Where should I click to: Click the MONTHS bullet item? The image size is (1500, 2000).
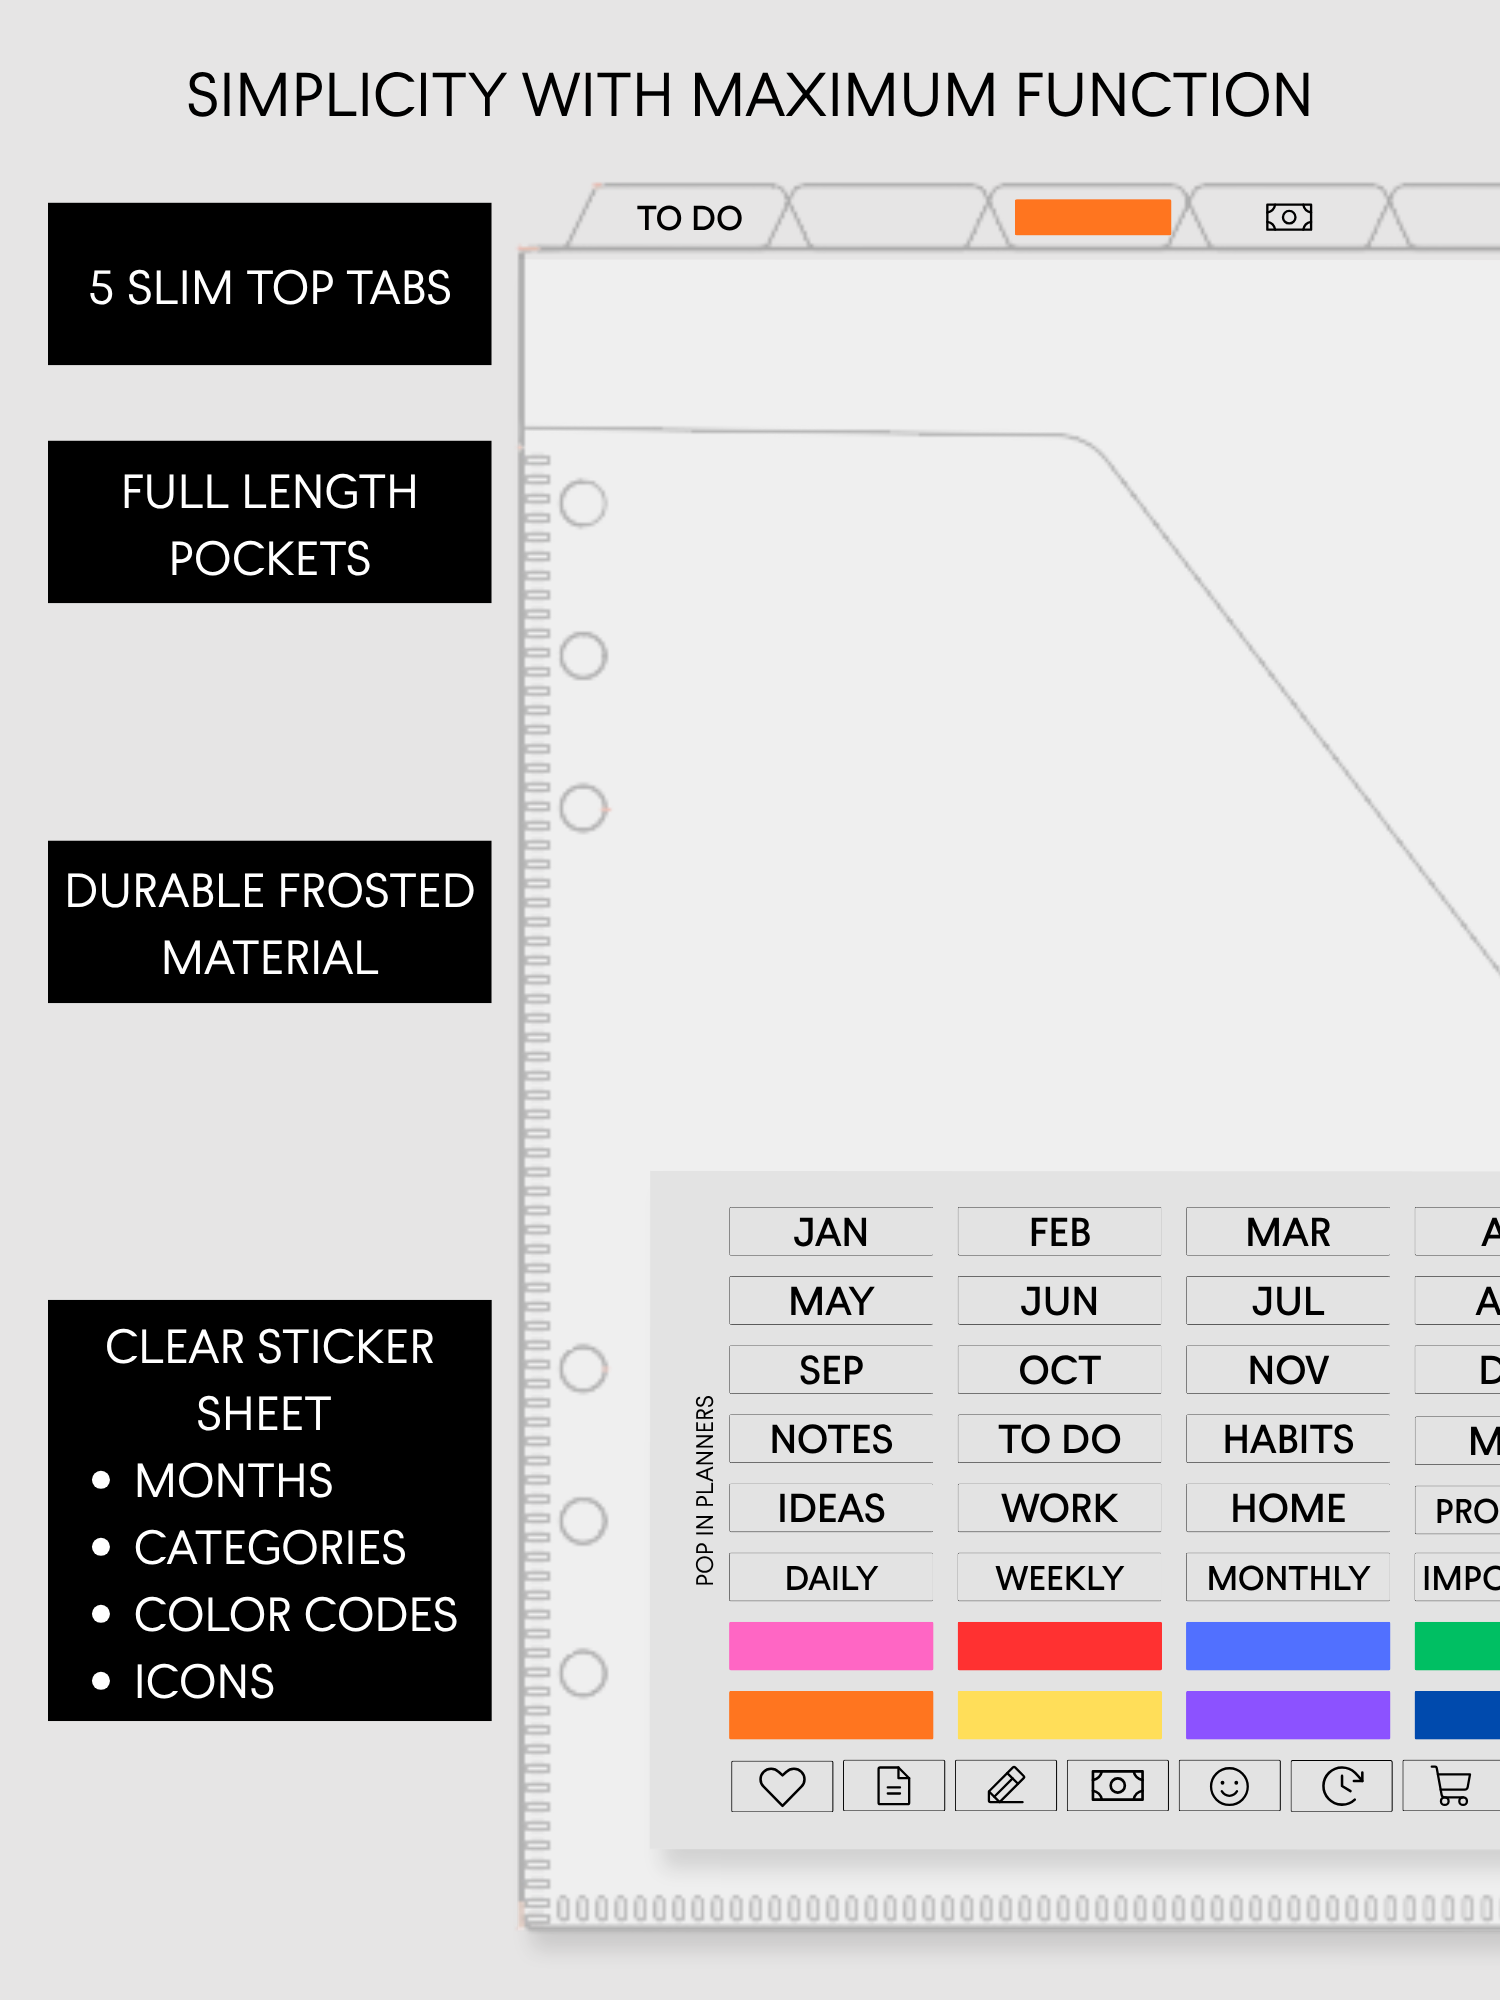213,1480
